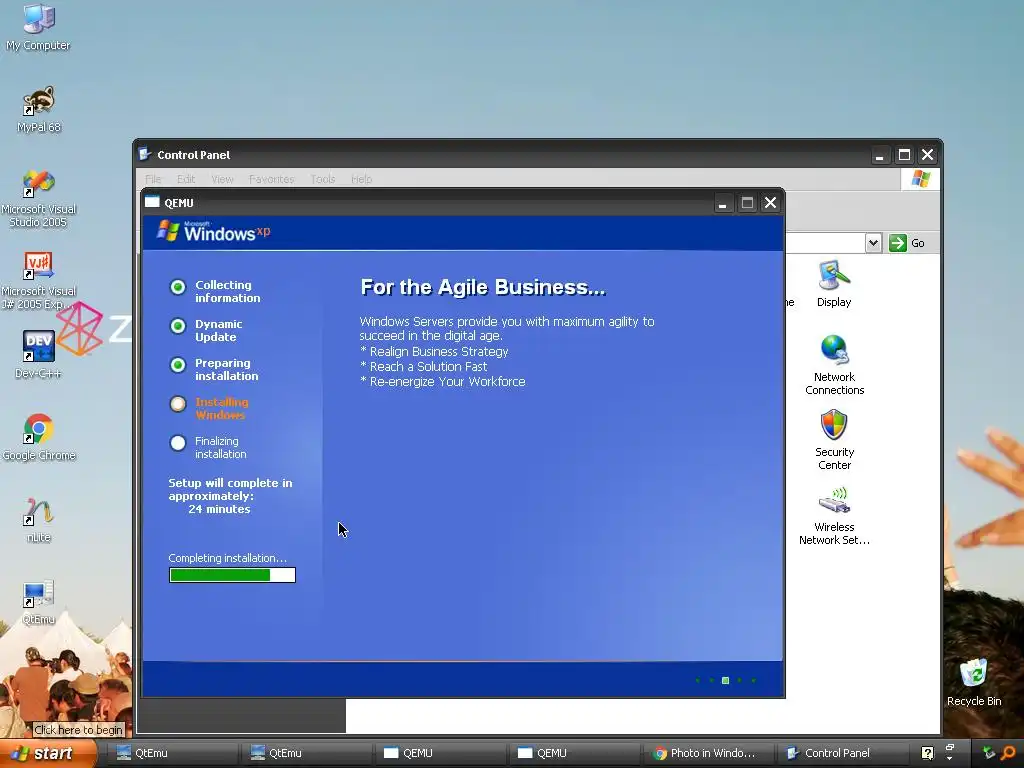Close the QEMU window
The width and height of the screenshot is (1024, 768).
coord(771,203)
